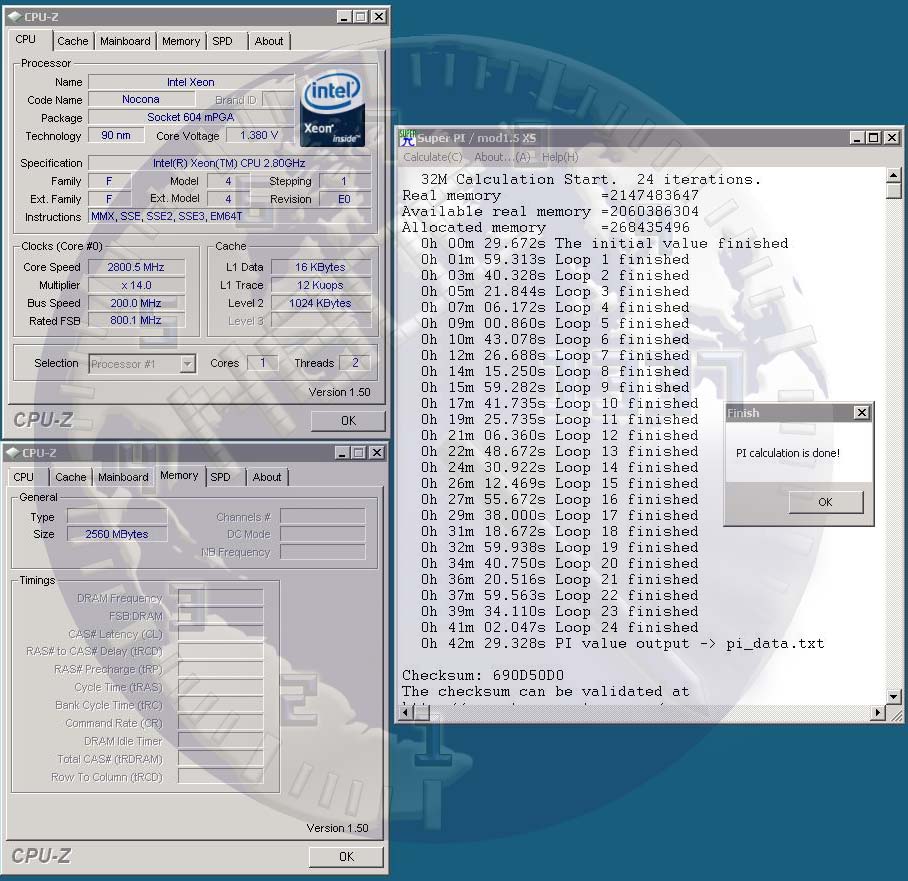Image resolution: width=908 pixels, height=881 pixels.
Task: Minimize the top CPU-Z window
Action: (x=345, y=17)
